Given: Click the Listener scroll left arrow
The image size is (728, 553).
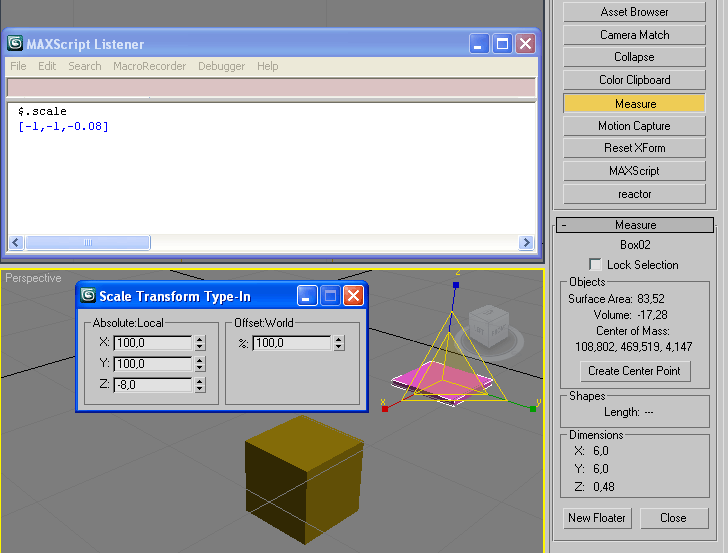Looking at the screenshot, I should (x=16, y=242).
